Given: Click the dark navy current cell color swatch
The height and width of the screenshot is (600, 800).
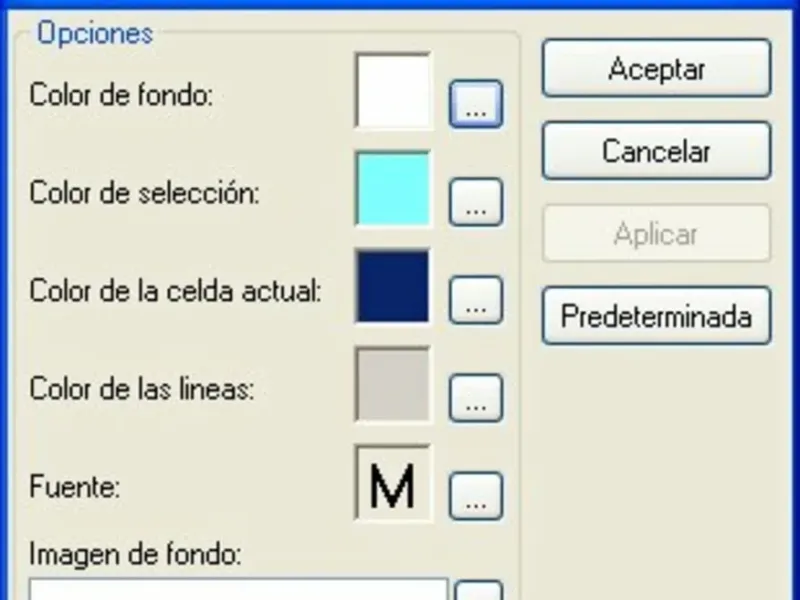Looking at the screenshot, I should (393, 286).
